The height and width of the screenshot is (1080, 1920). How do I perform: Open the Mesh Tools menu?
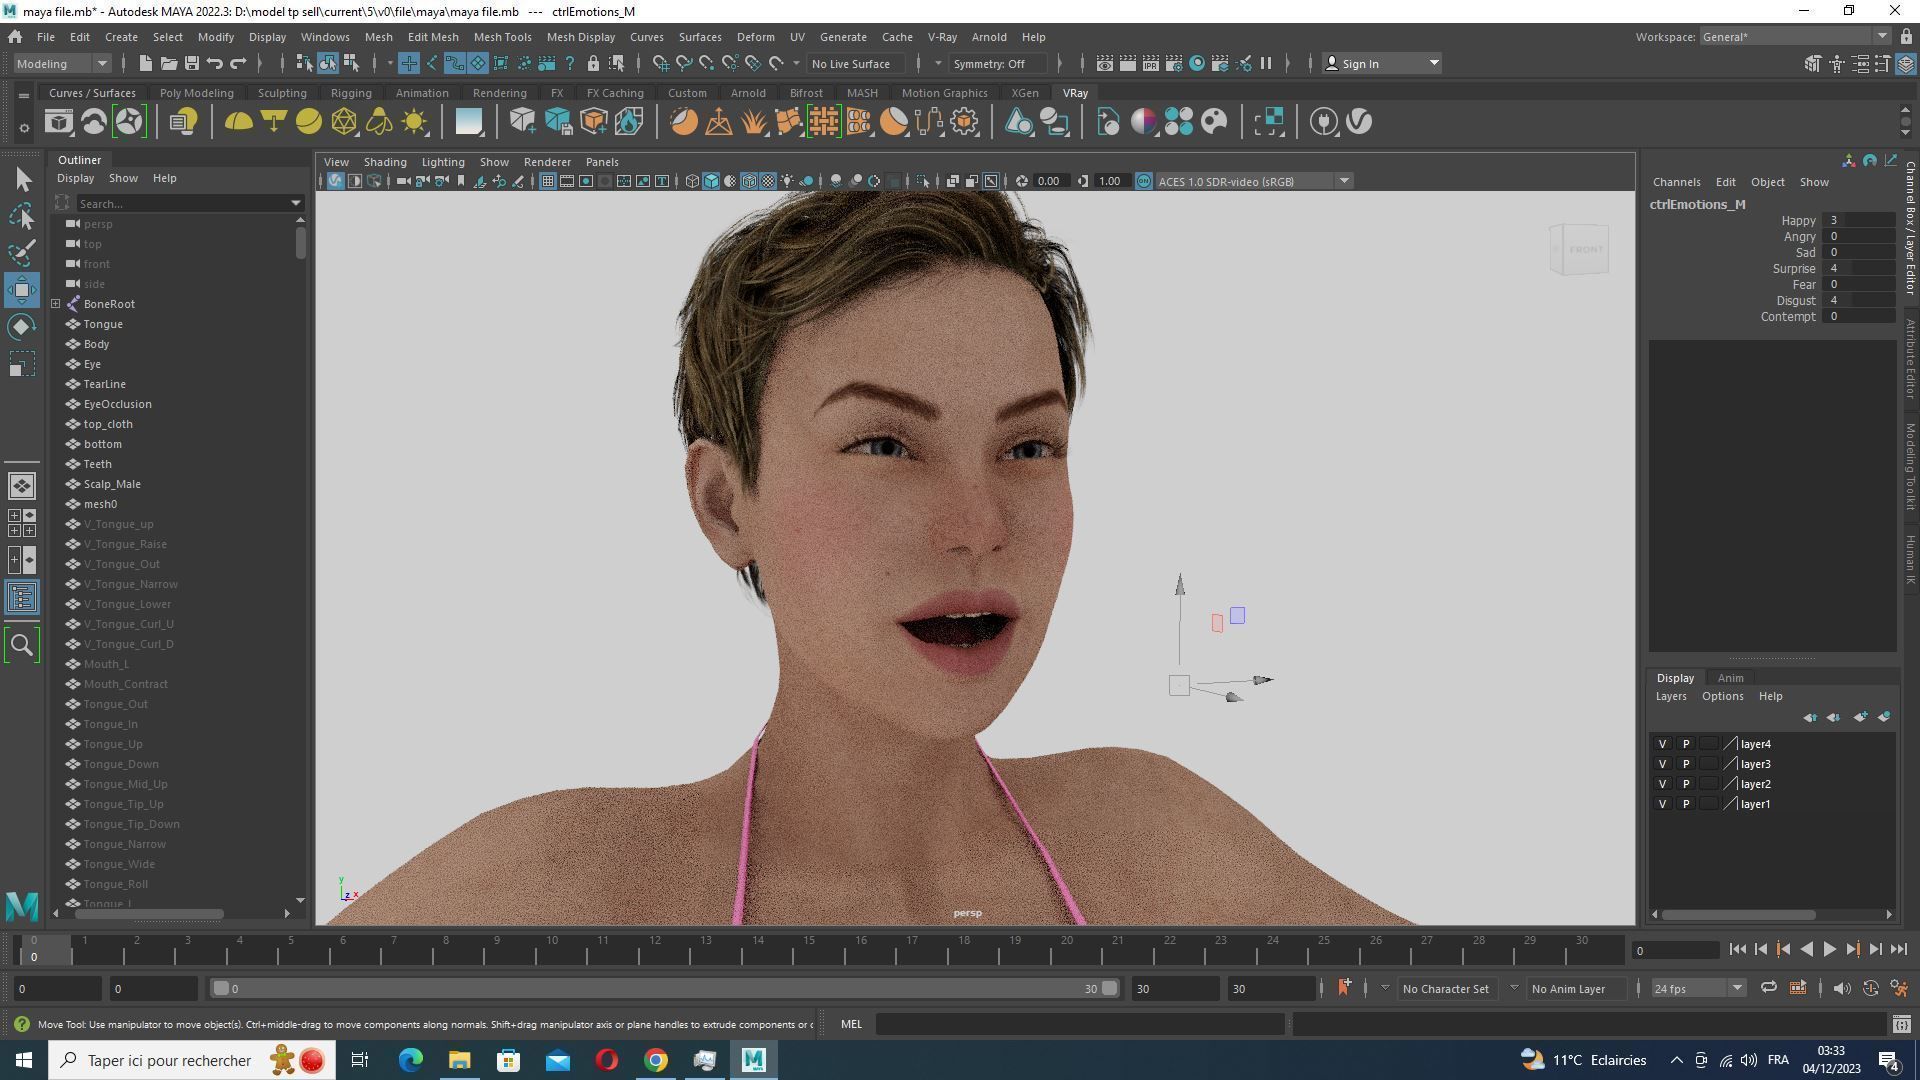(x=502, y=37)
